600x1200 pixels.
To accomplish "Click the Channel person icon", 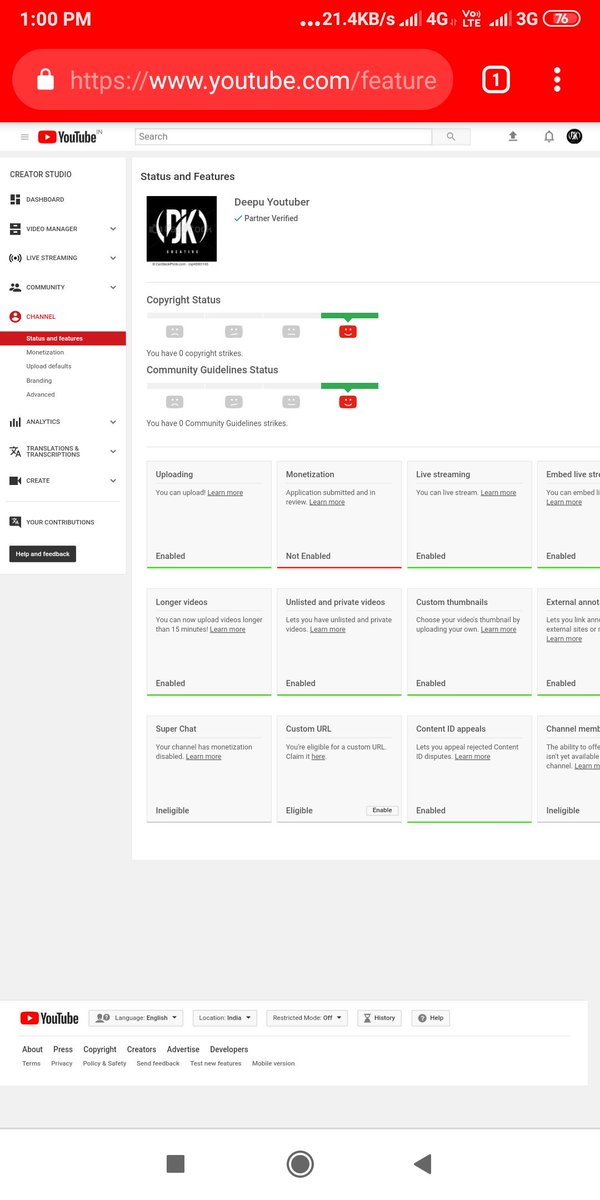I will point(15,317).
